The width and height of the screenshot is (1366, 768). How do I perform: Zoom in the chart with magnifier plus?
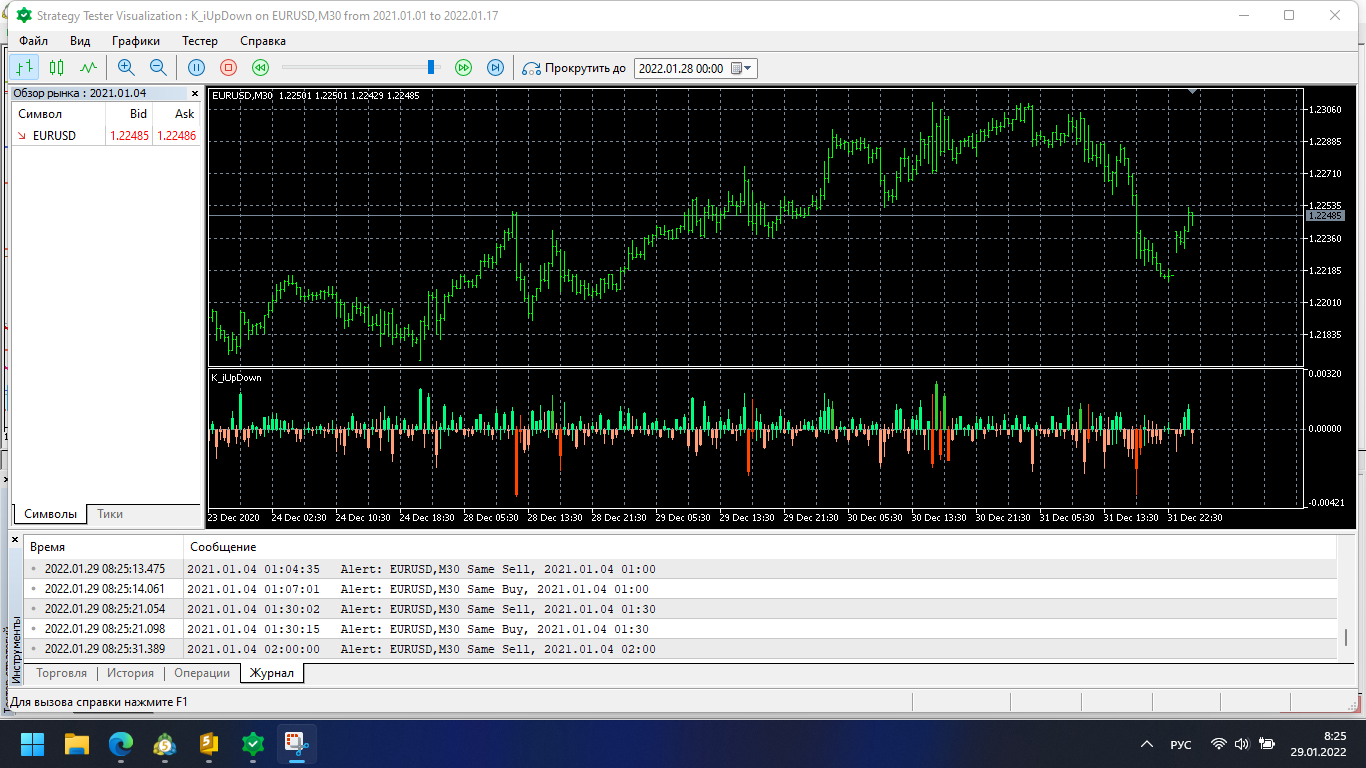126,68
